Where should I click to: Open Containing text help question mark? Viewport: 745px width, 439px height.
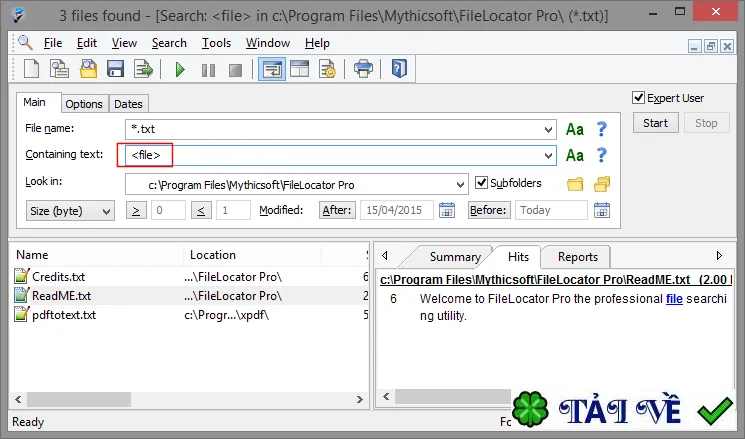(602, 155)
